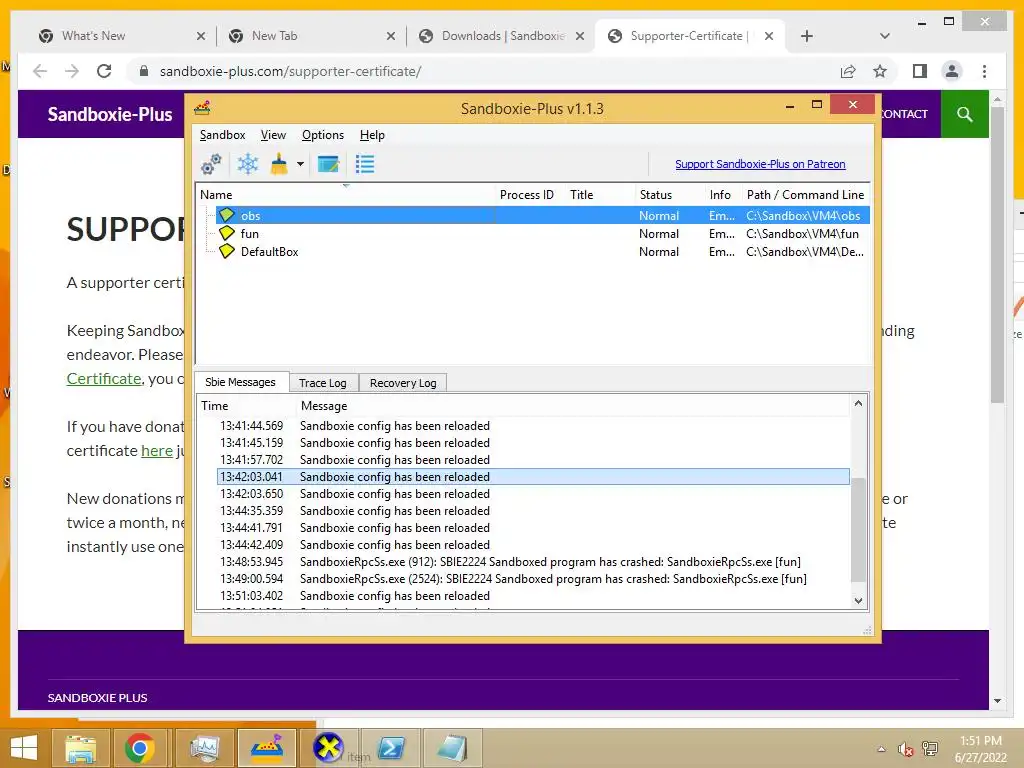Open Chrome profile avatar

point(952,71)
